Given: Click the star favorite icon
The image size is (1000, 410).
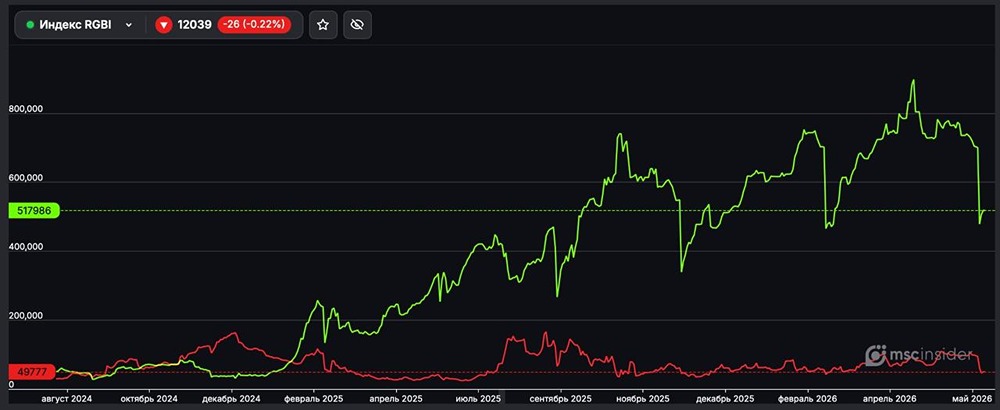Looking at the screenshot, I should tap(323, 25).
